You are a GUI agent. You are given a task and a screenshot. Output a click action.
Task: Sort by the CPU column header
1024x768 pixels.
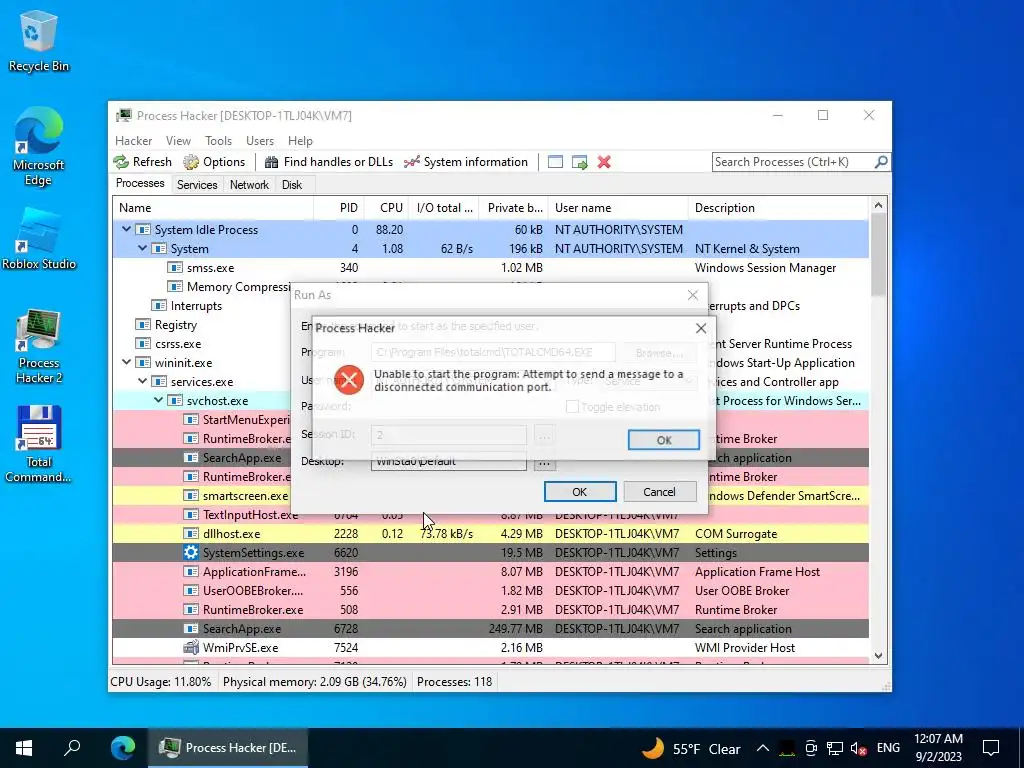pyautogui.click(x=386, y=208)
